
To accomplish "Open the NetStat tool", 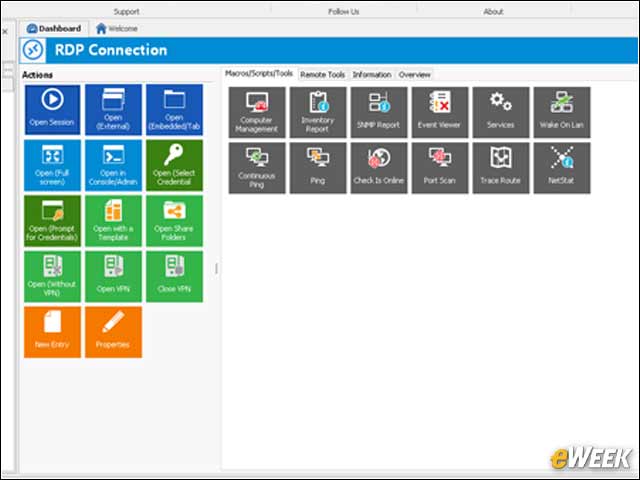I will coord(562,168).
